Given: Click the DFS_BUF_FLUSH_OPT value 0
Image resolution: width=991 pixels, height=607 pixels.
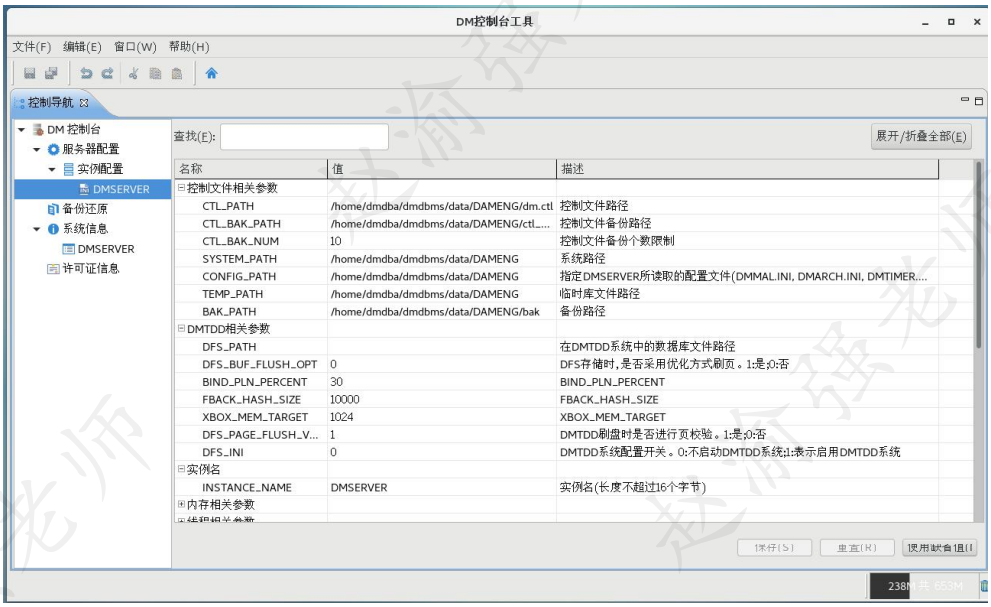Looking at the screenshot, I should tap(334, 364).
